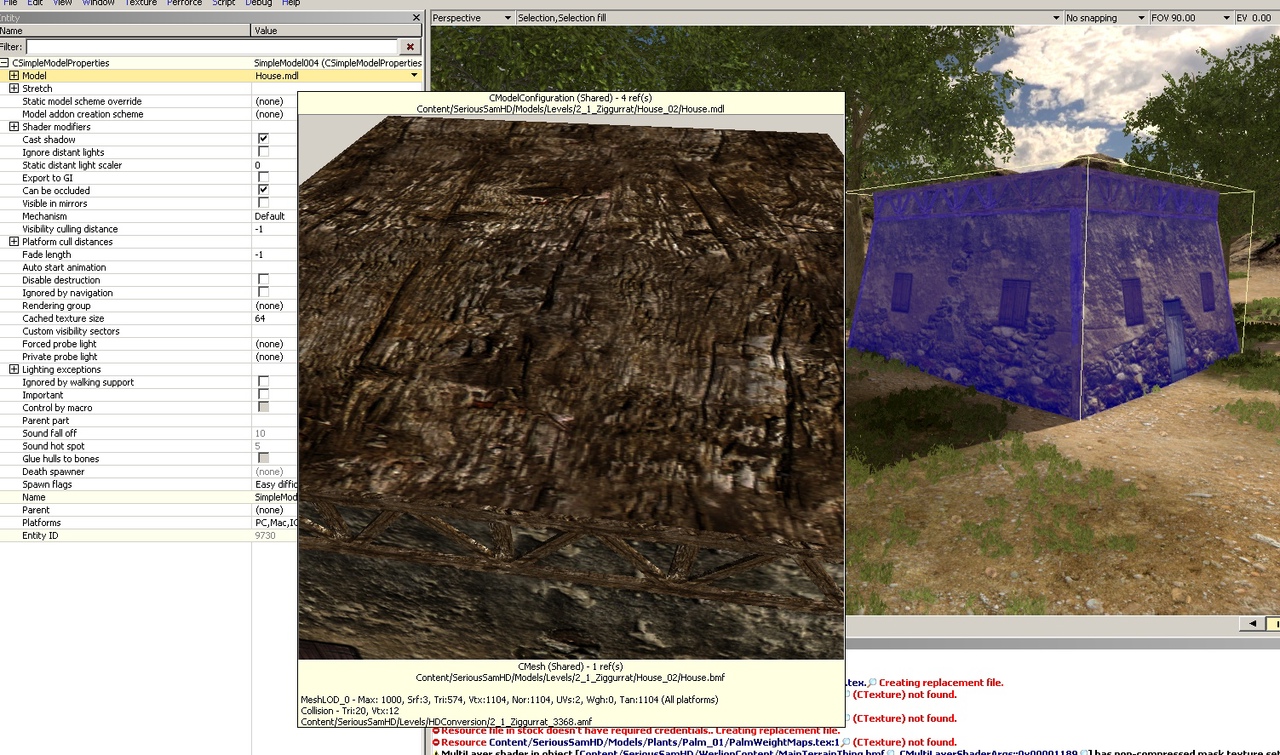Click Death spawner value (none)

269,472
